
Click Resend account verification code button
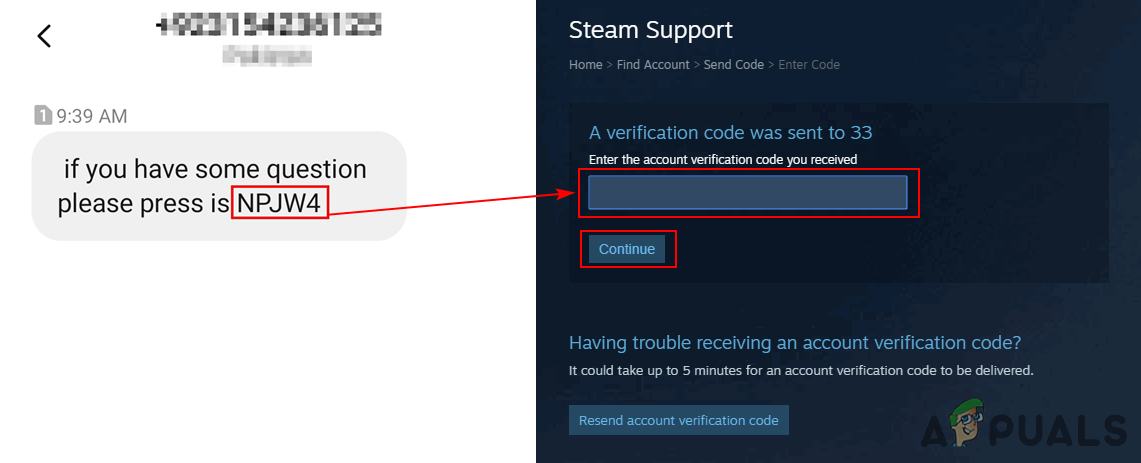(x=679, y=420)
